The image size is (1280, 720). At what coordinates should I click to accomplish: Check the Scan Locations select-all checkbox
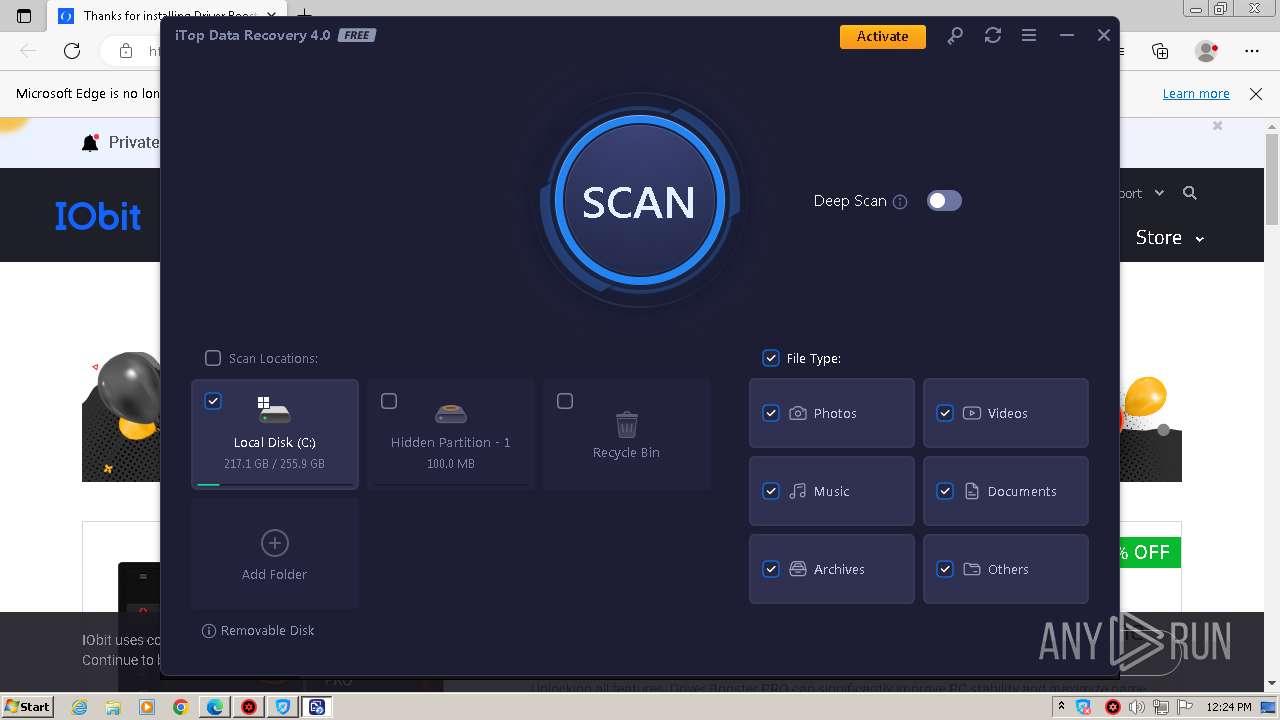[x=213, y=358]
